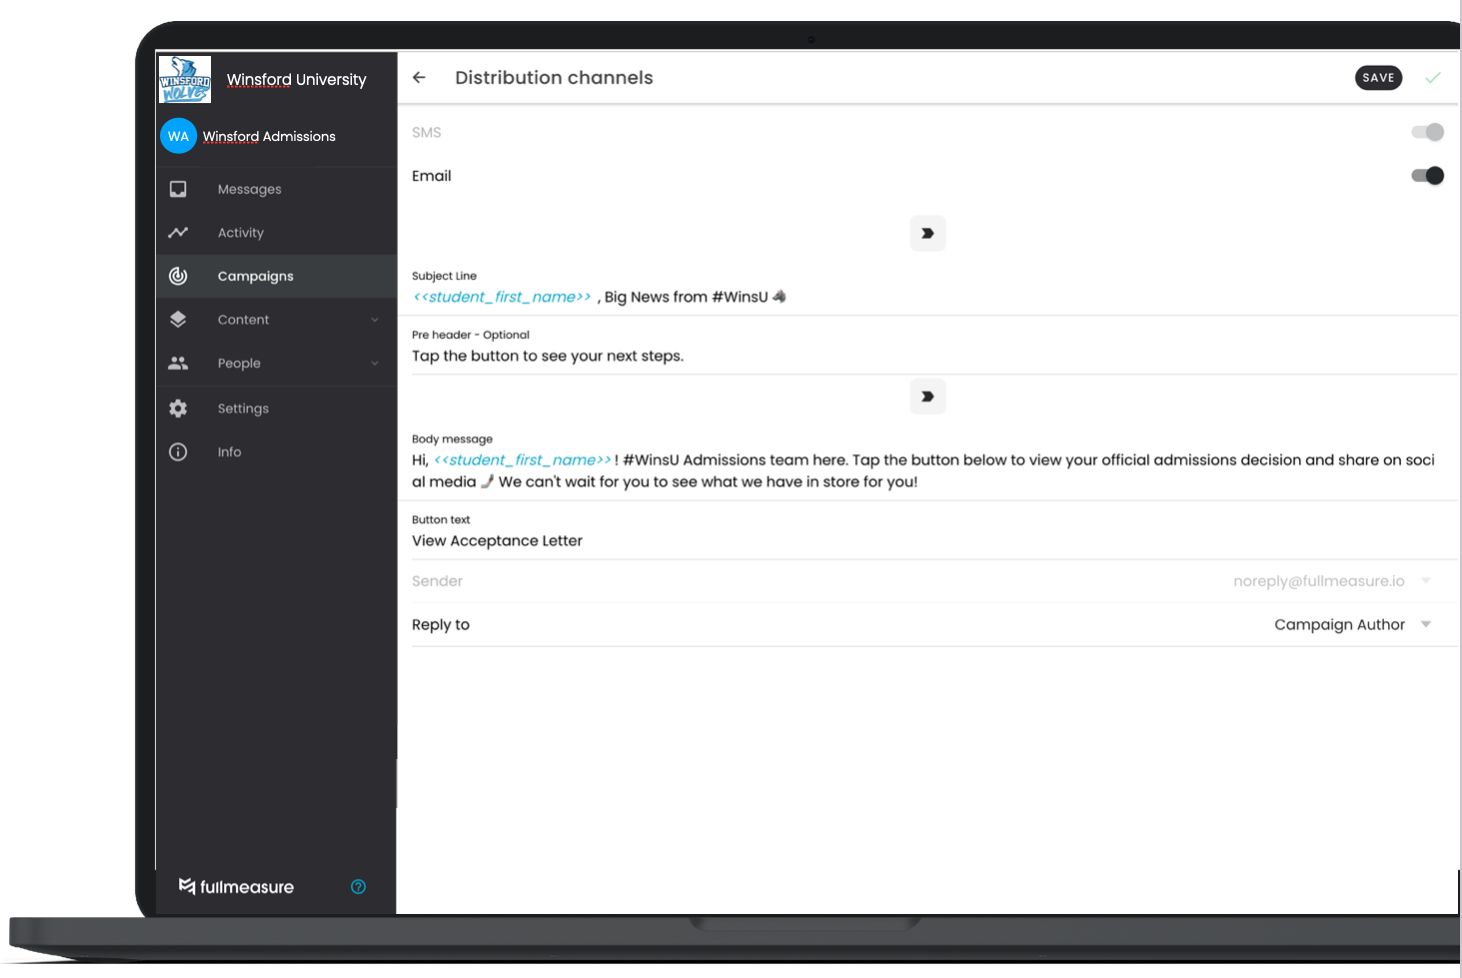The height and width of the screenshot is (978, 1462).
Task: Open the Settings menu item
Action: (x=277, y=408)
